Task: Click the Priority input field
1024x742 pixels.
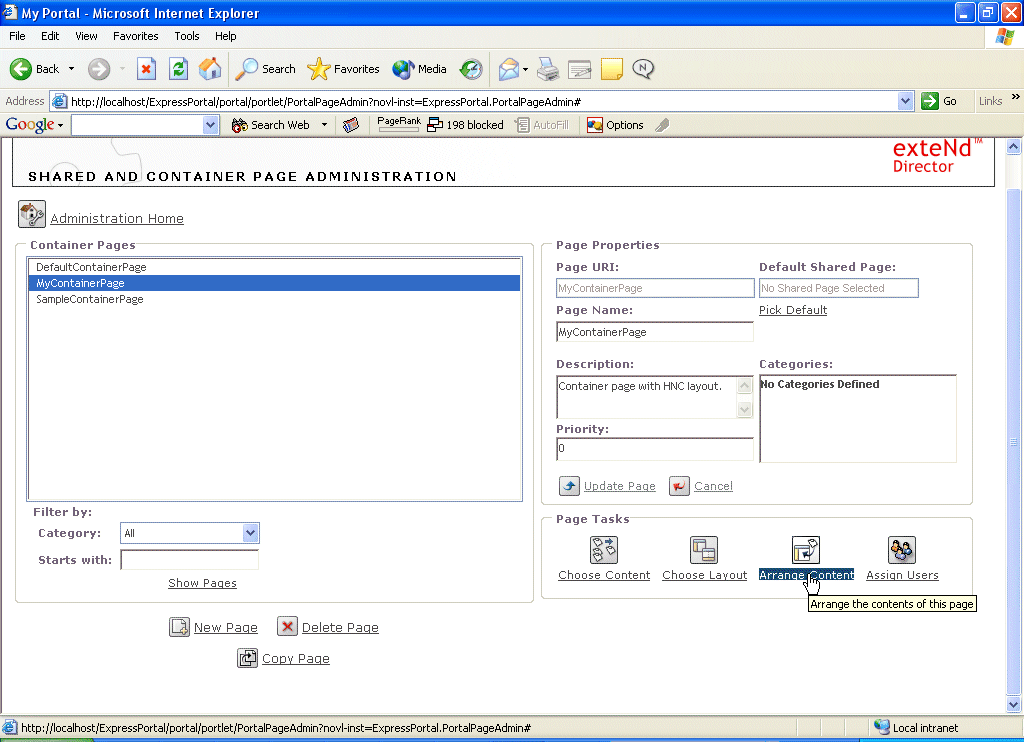Action: click(x=654, y=449)
